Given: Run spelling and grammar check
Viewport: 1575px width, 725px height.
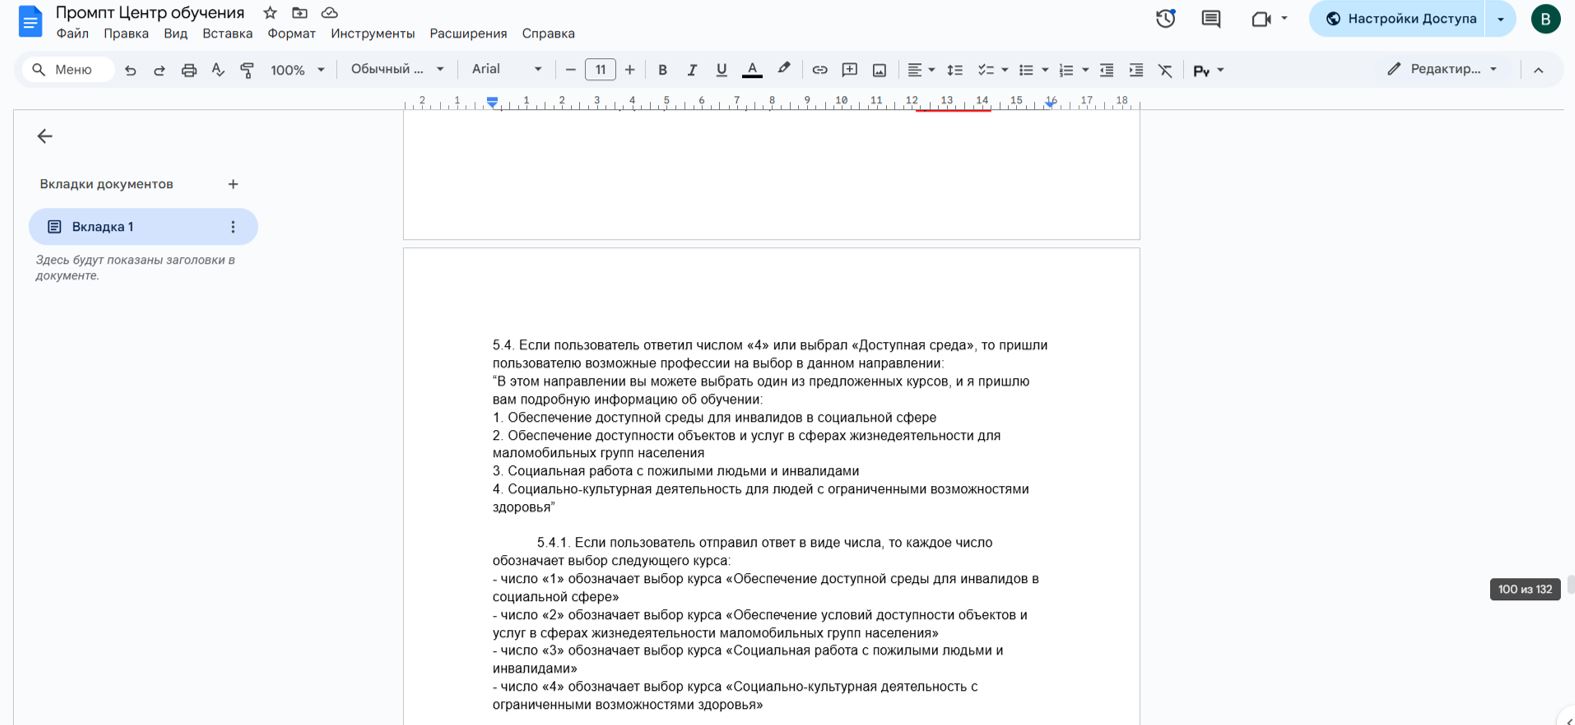Looking at the screenshot, I should pyautogui.click(x=218, y=70).
